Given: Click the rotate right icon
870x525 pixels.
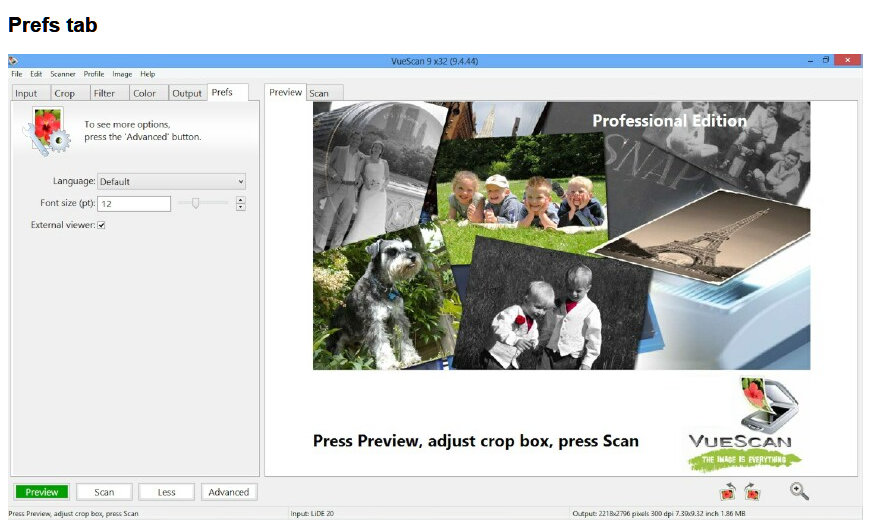Looking at the screenshot, I should tap(750, 491).
